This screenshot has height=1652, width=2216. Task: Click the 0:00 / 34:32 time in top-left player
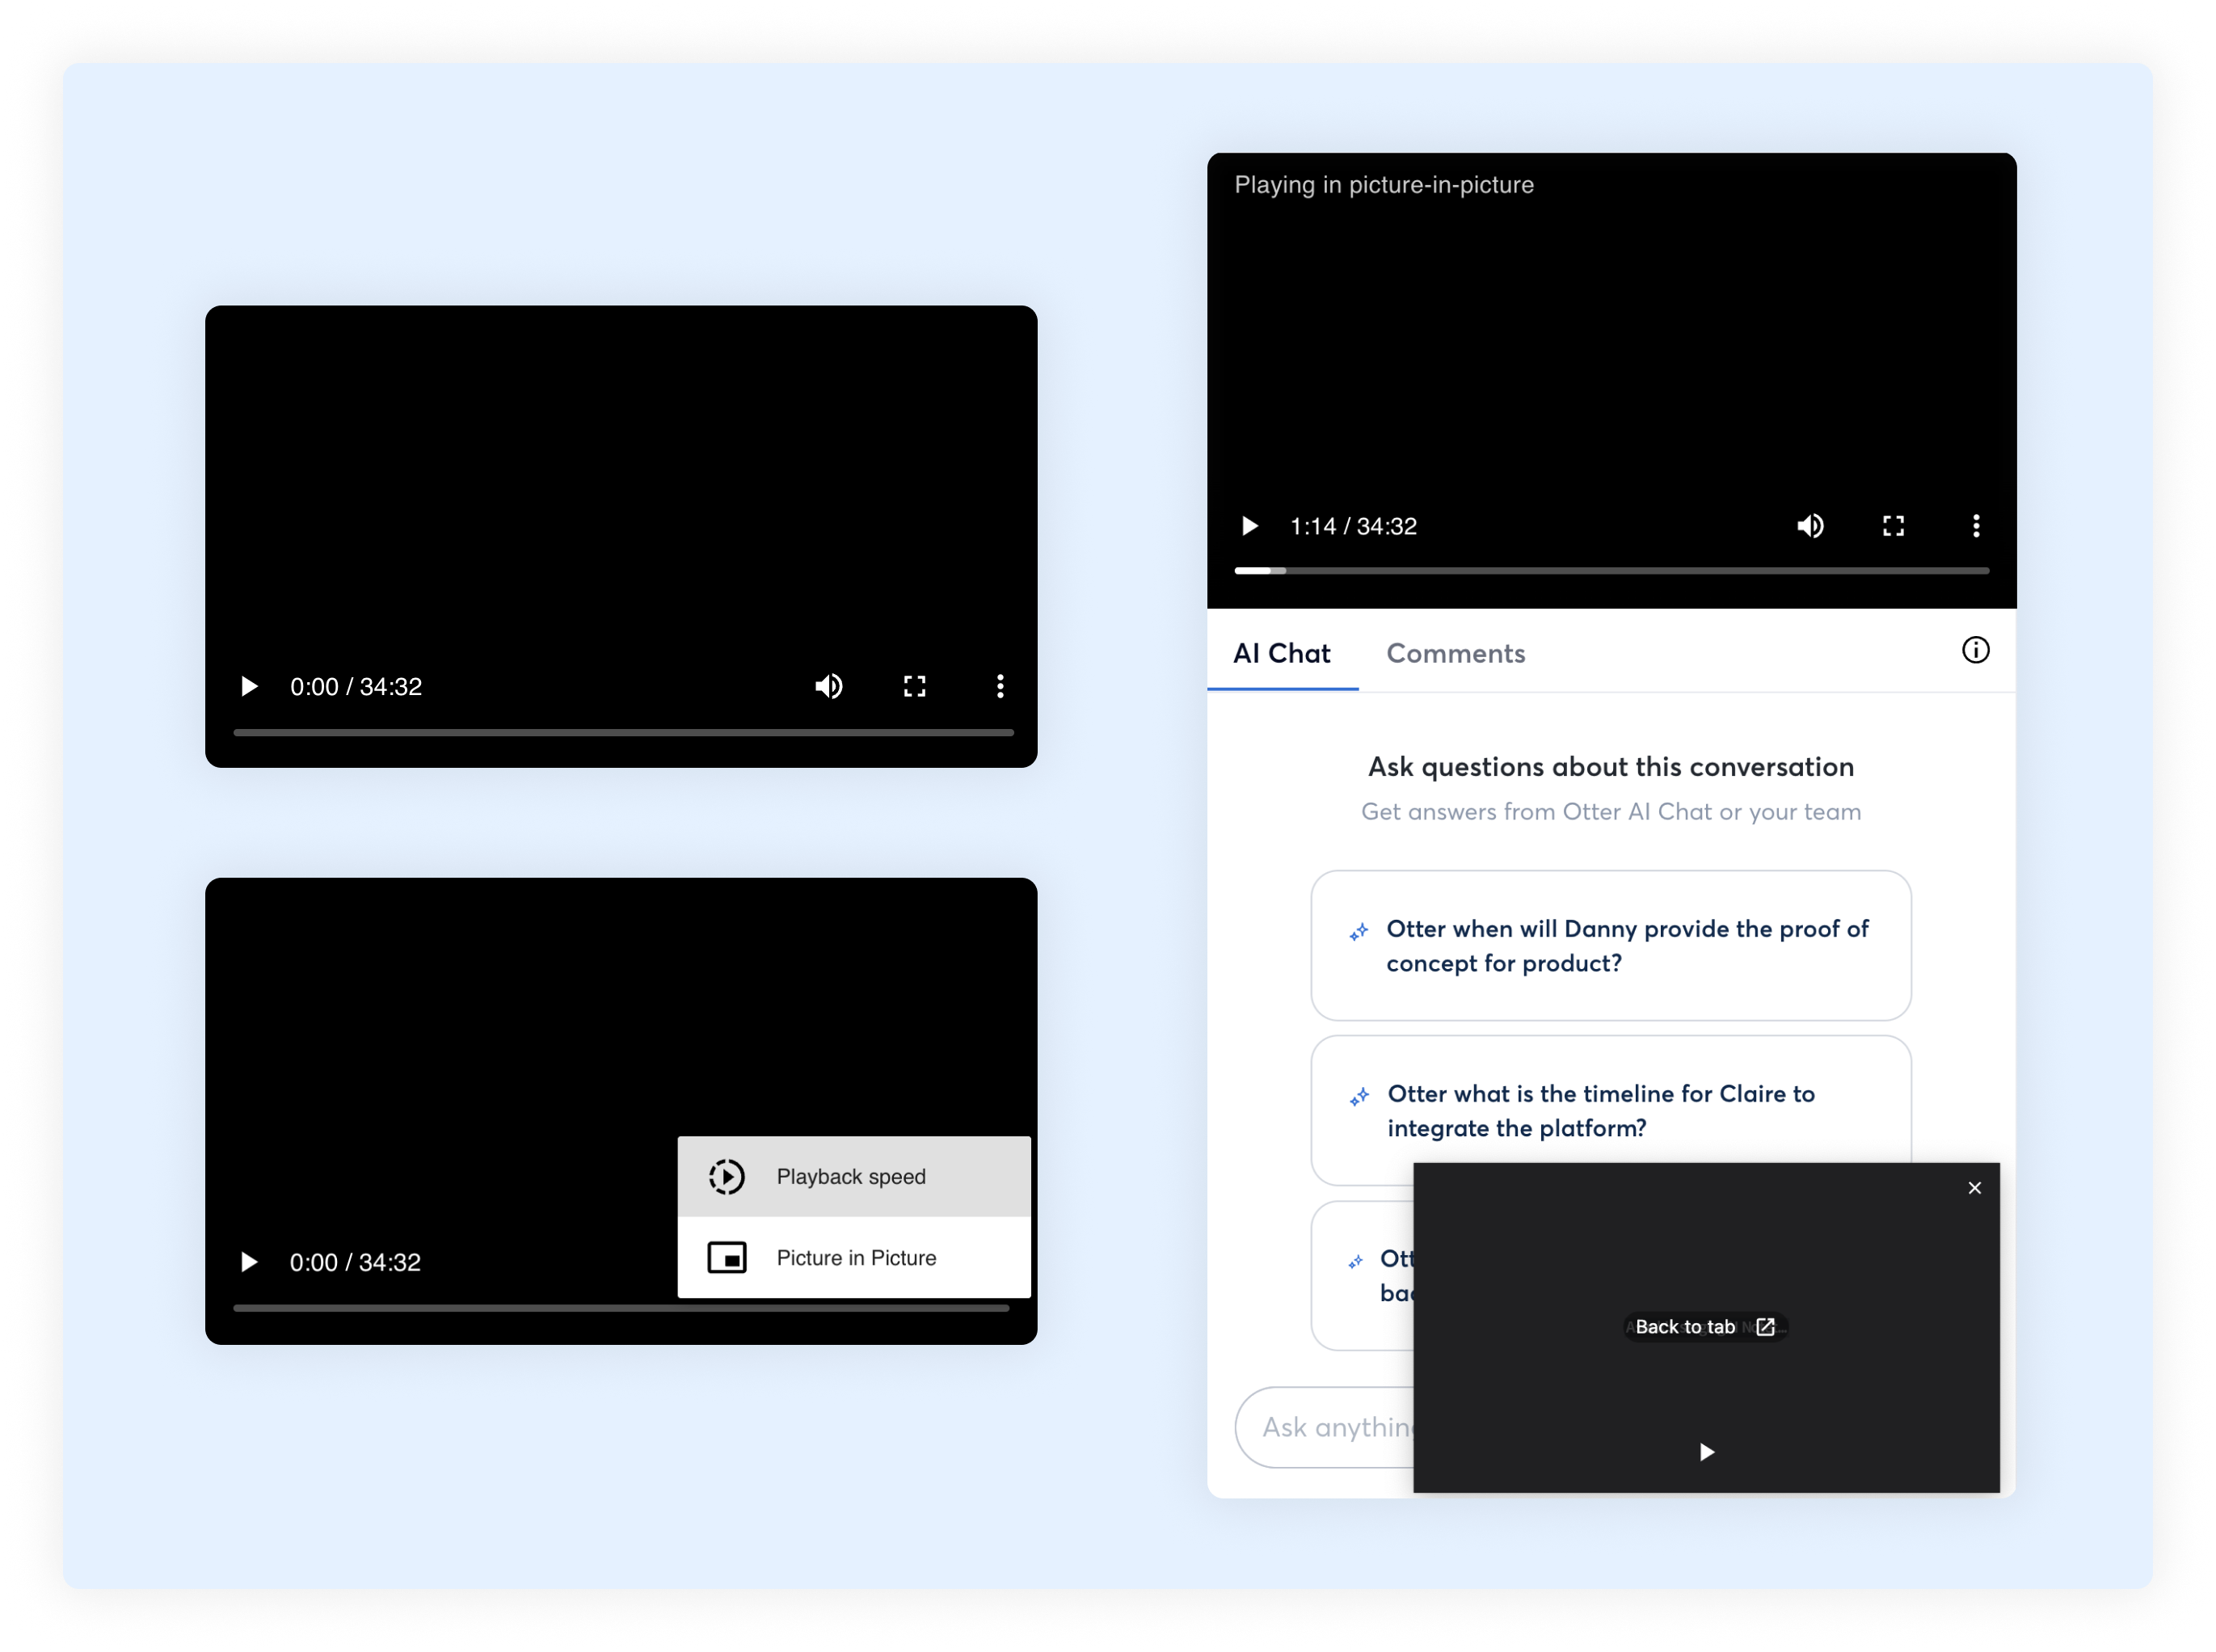tap(356, 687)
